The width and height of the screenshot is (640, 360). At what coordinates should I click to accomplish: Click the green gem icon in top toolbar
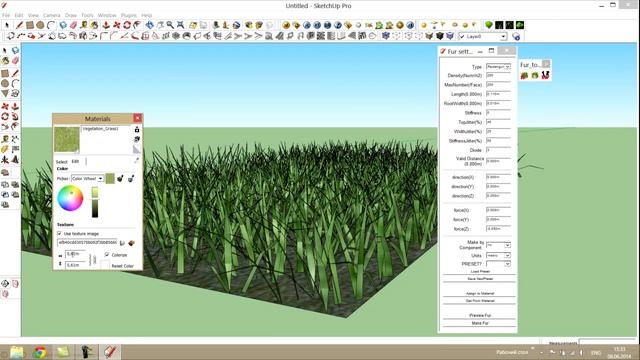[489, 25]
